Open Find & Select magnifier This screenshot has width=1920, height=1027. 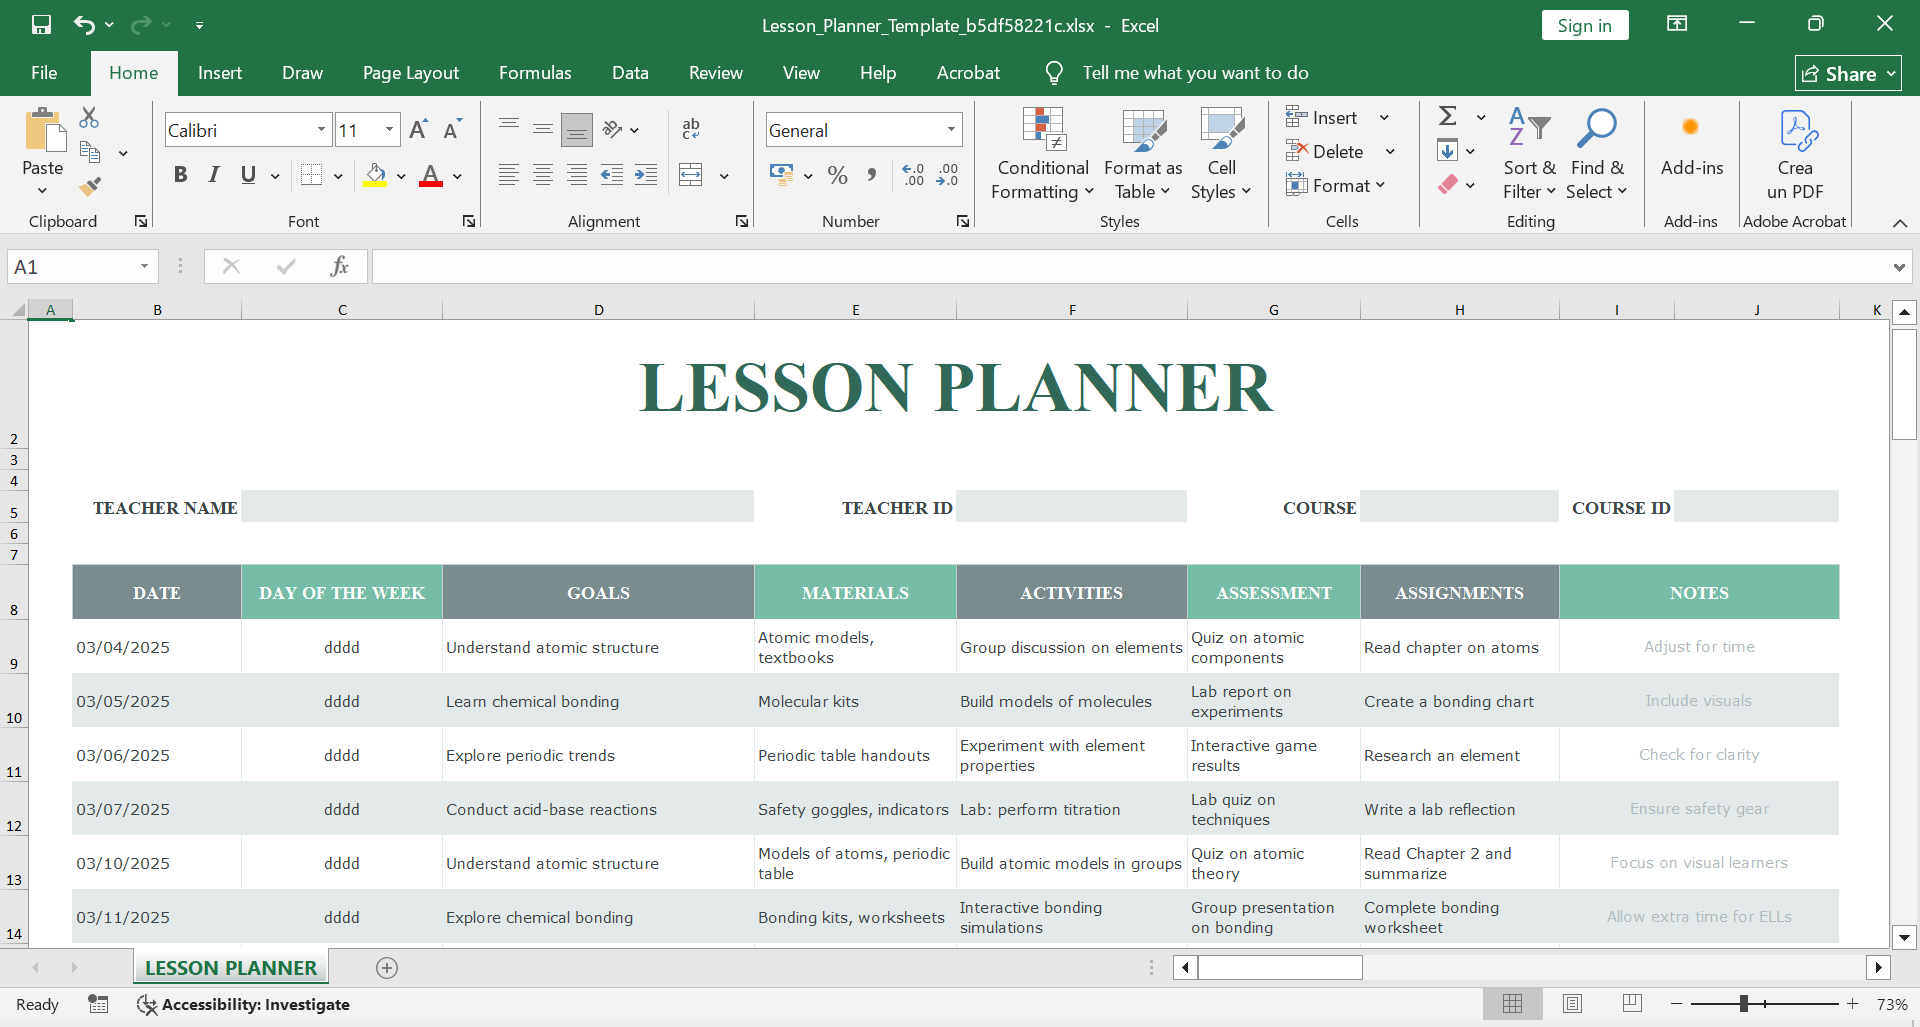1596,153
